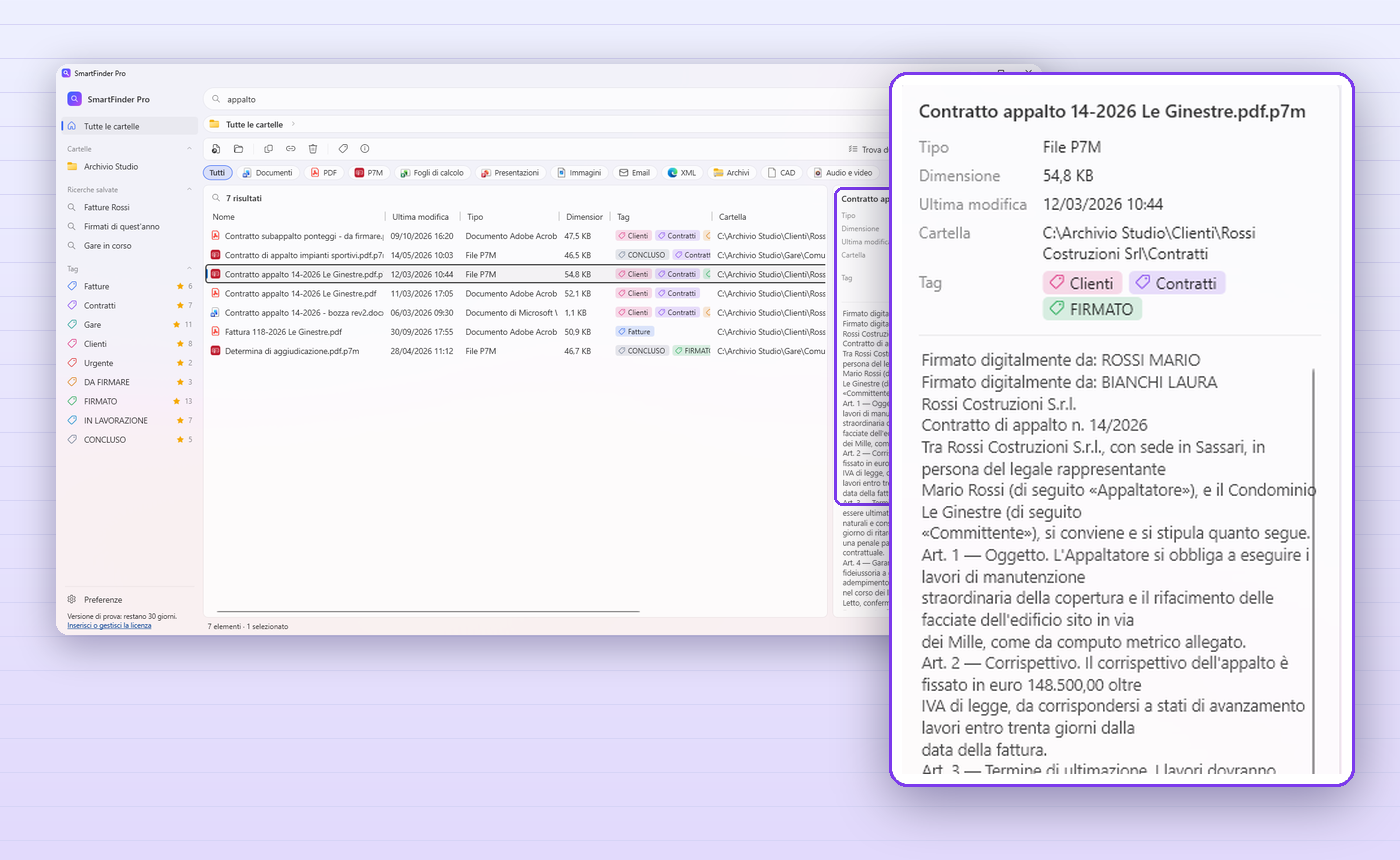Click the folder icon in Tutte le cartelle breadcrumb
Screen dimensions: 1400x860
coord(214,124)
